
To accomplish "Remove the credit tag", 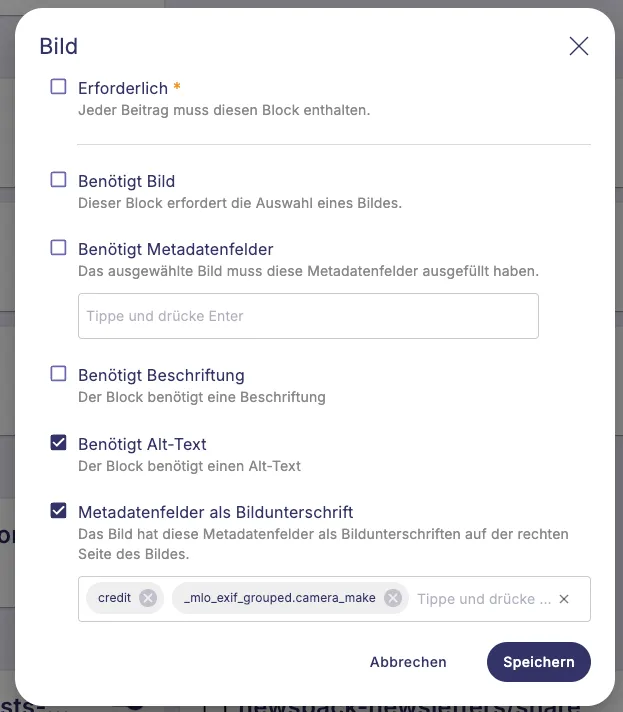I will coord(148,598).
